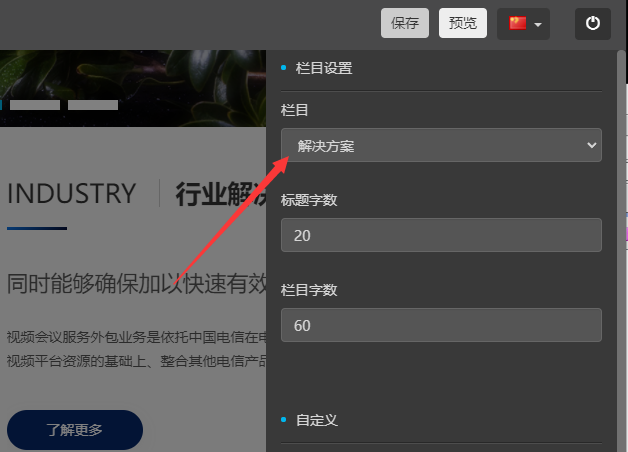The width and height of the screenshot is (628, 452).
Task: Click the China flag language icon
Action: [518, 23]
